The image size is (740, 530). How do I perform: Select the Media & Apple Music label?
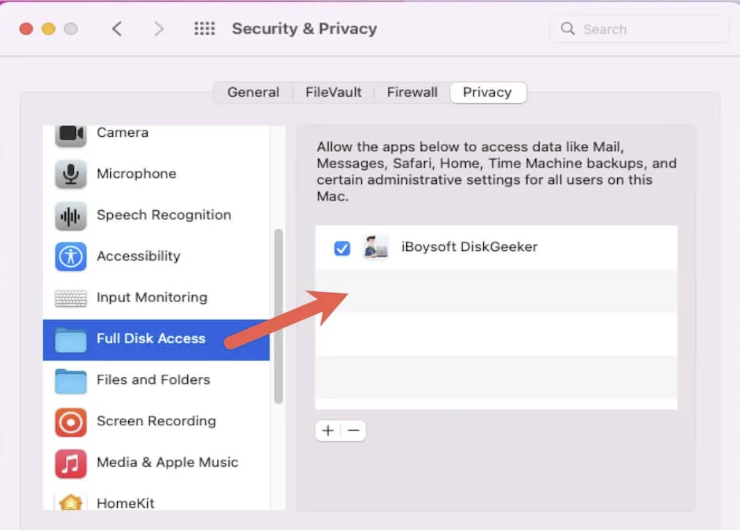[x=168, y=462]
